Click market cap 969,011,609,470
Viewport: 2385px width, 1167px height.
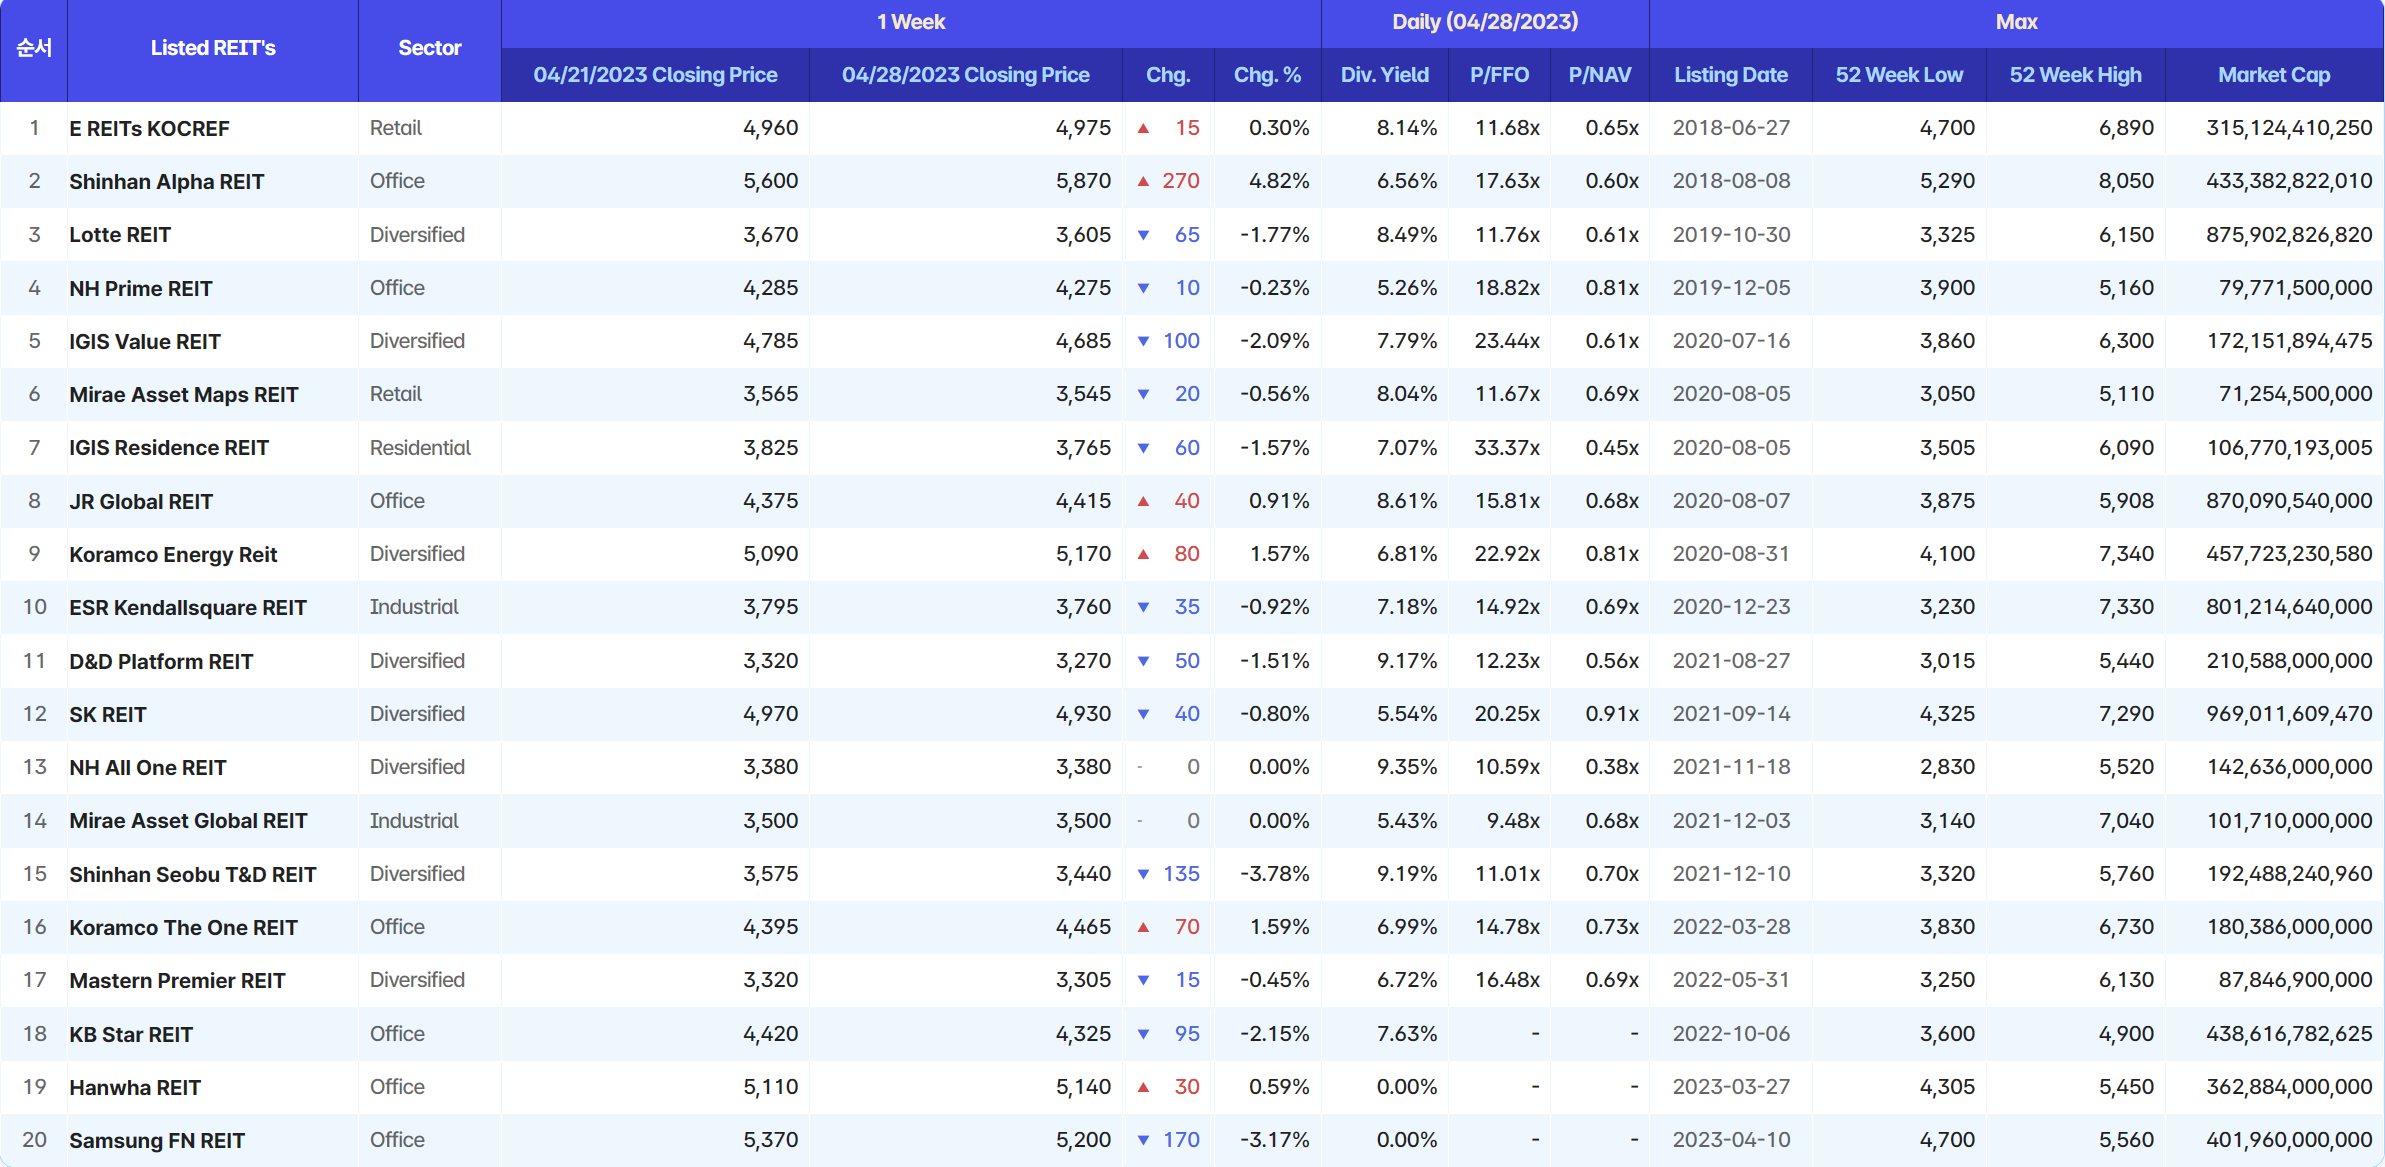(x=2289, y=714)
